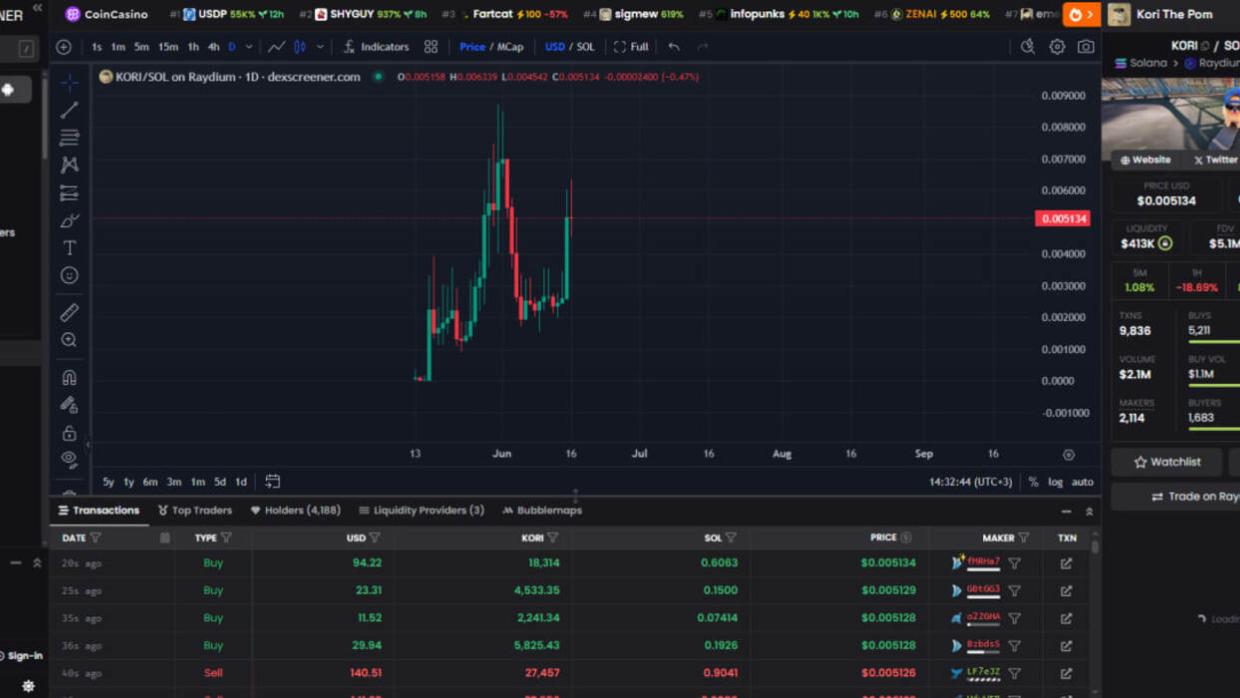Select the 15m timeframe

click(x=168, y=47)
